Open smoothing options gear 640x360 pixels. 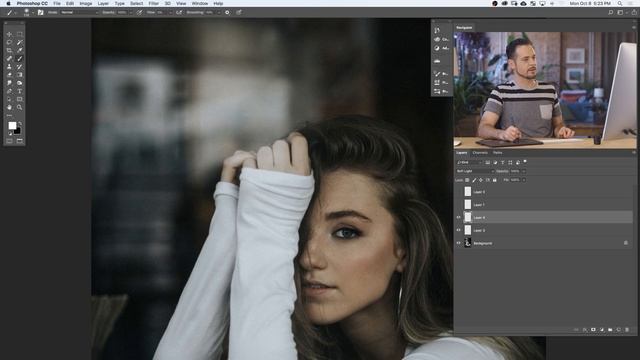point(227,13)
